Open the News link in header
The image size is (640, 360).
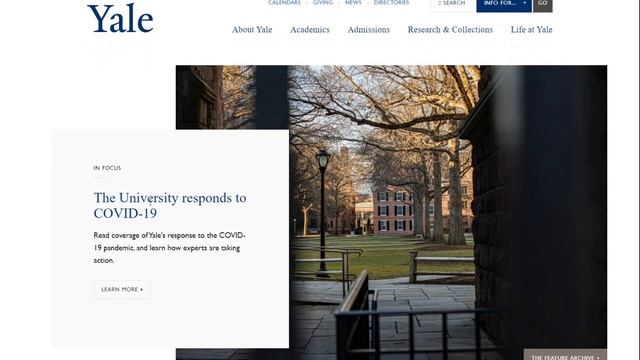click(x=353, y=2)
